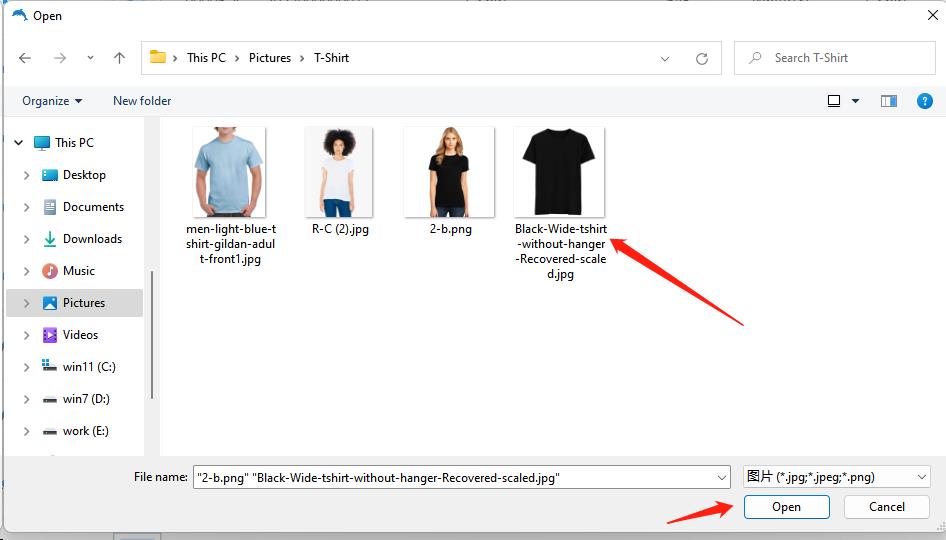The height and width of the screenshot is (540, 946).
Task: Click the Open button
Action: click(x=786, y=507)
